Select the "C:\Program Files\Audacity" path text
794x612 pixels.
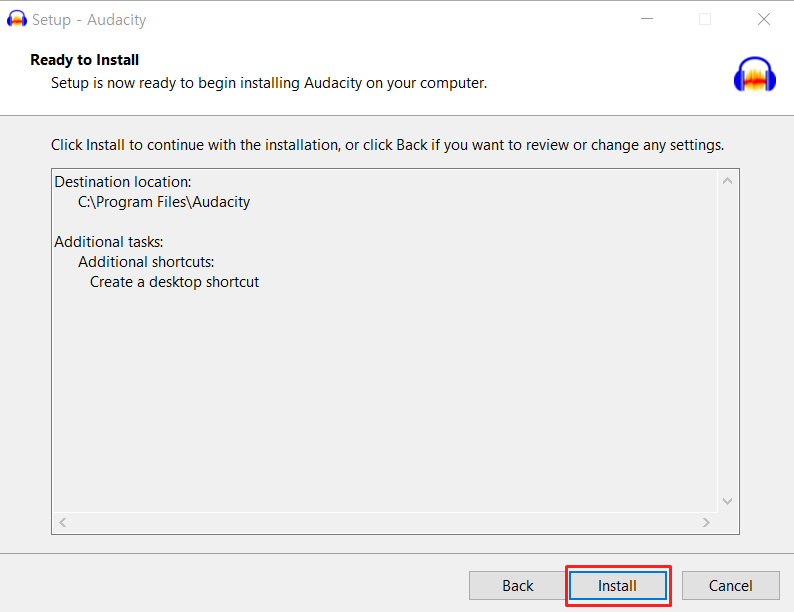(x=164, y=202)
